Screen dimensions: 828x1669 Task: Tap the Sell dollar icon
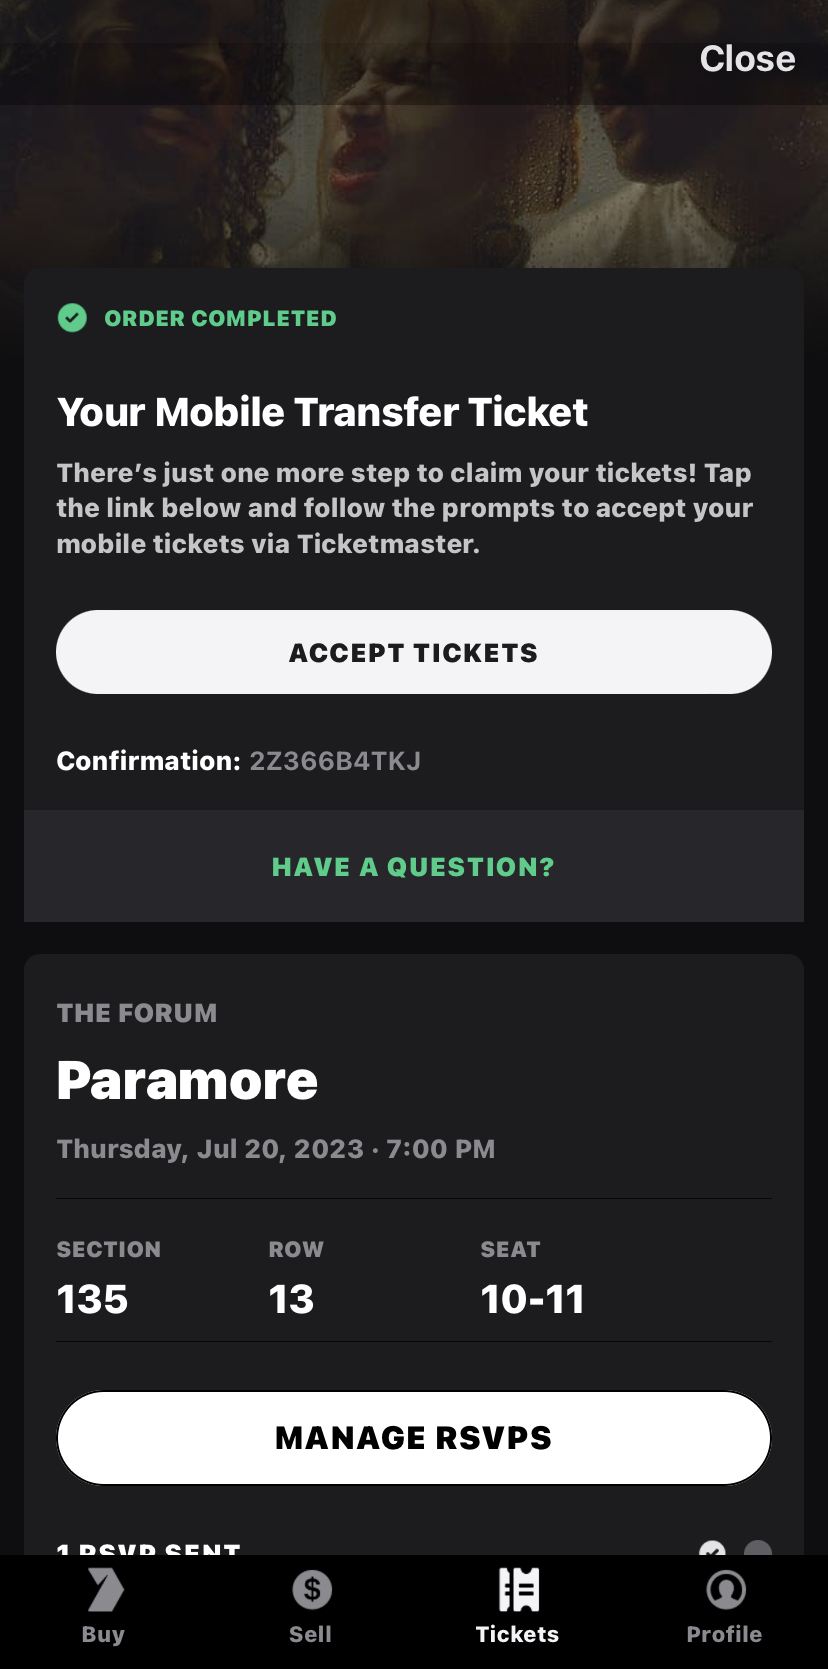[311, 1589]
